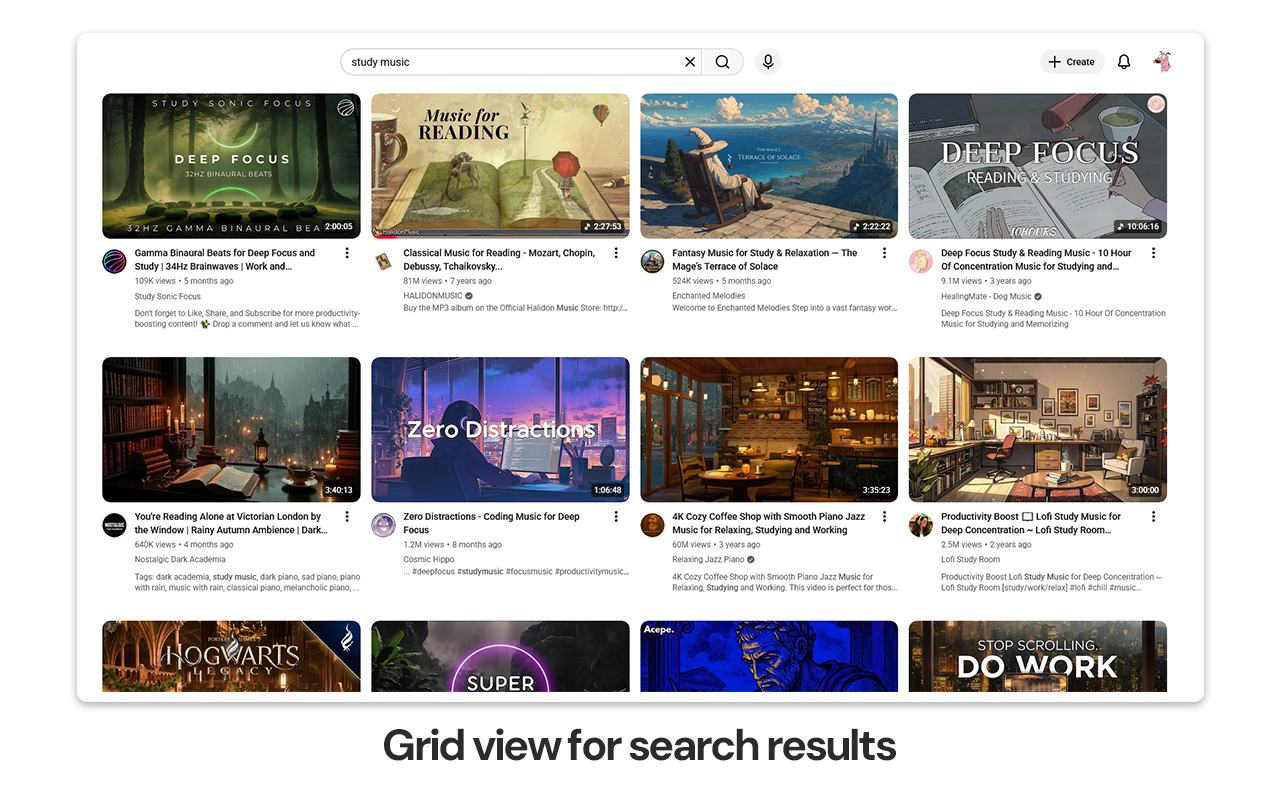1280x800 pixels.
Task: Clear the search text with the X icon
Action: 690,62
